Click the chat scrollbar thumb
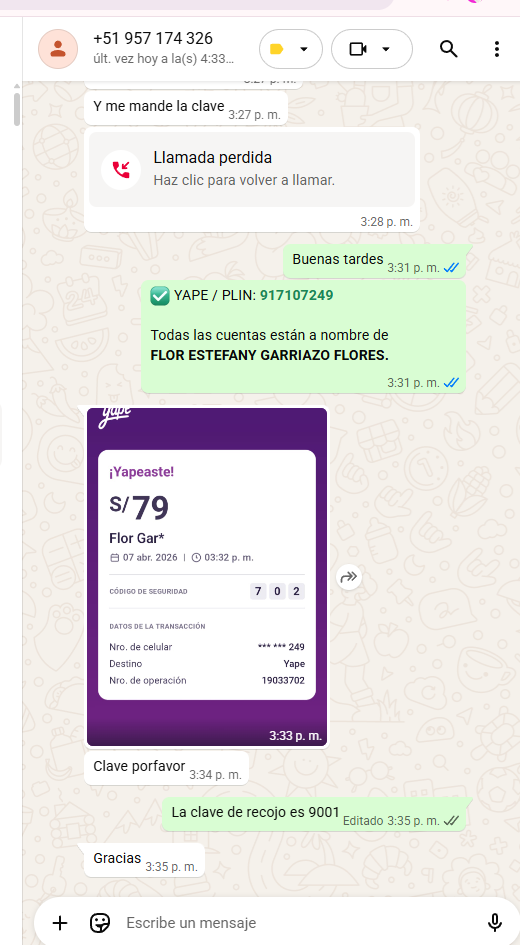This screenshot has height=945, width=520. 17,107
